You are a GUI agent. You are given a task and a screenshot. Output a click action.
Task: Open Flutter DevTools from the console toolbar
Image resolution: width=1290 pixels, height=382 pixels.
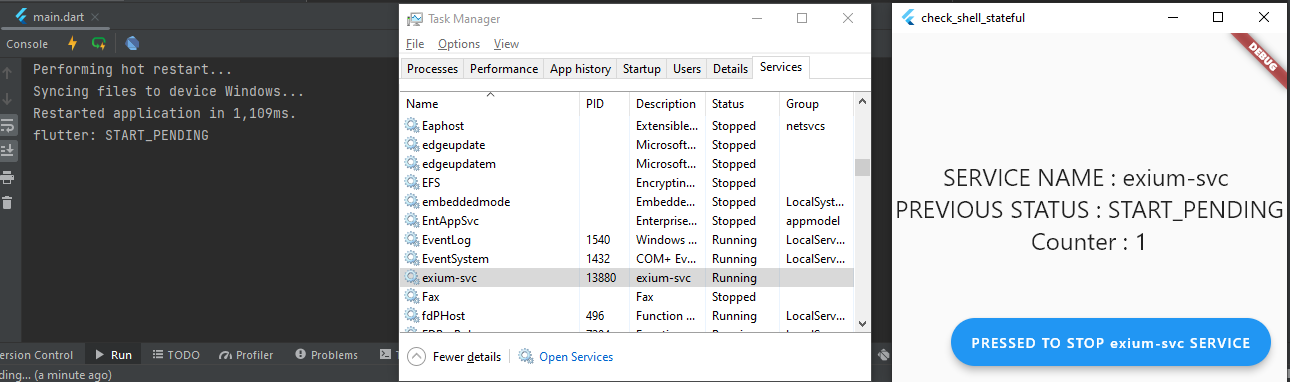pos(132,44)
